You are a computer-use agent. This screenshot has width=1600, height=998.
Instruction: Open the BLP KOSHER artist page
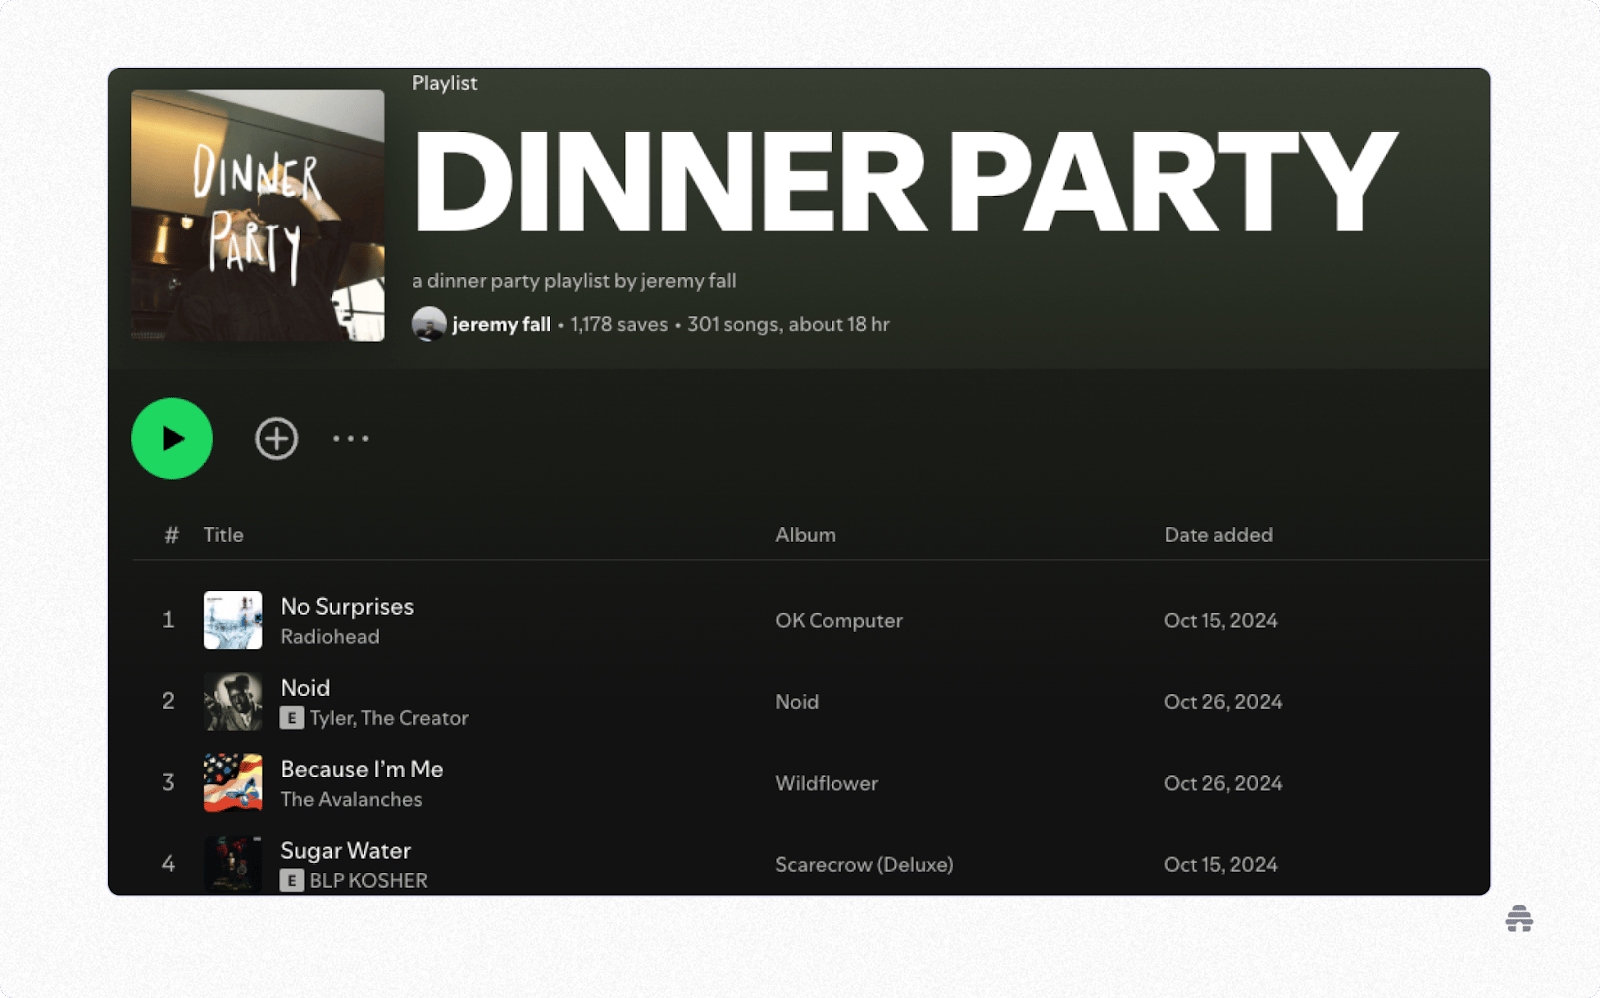tap(369, 881)
